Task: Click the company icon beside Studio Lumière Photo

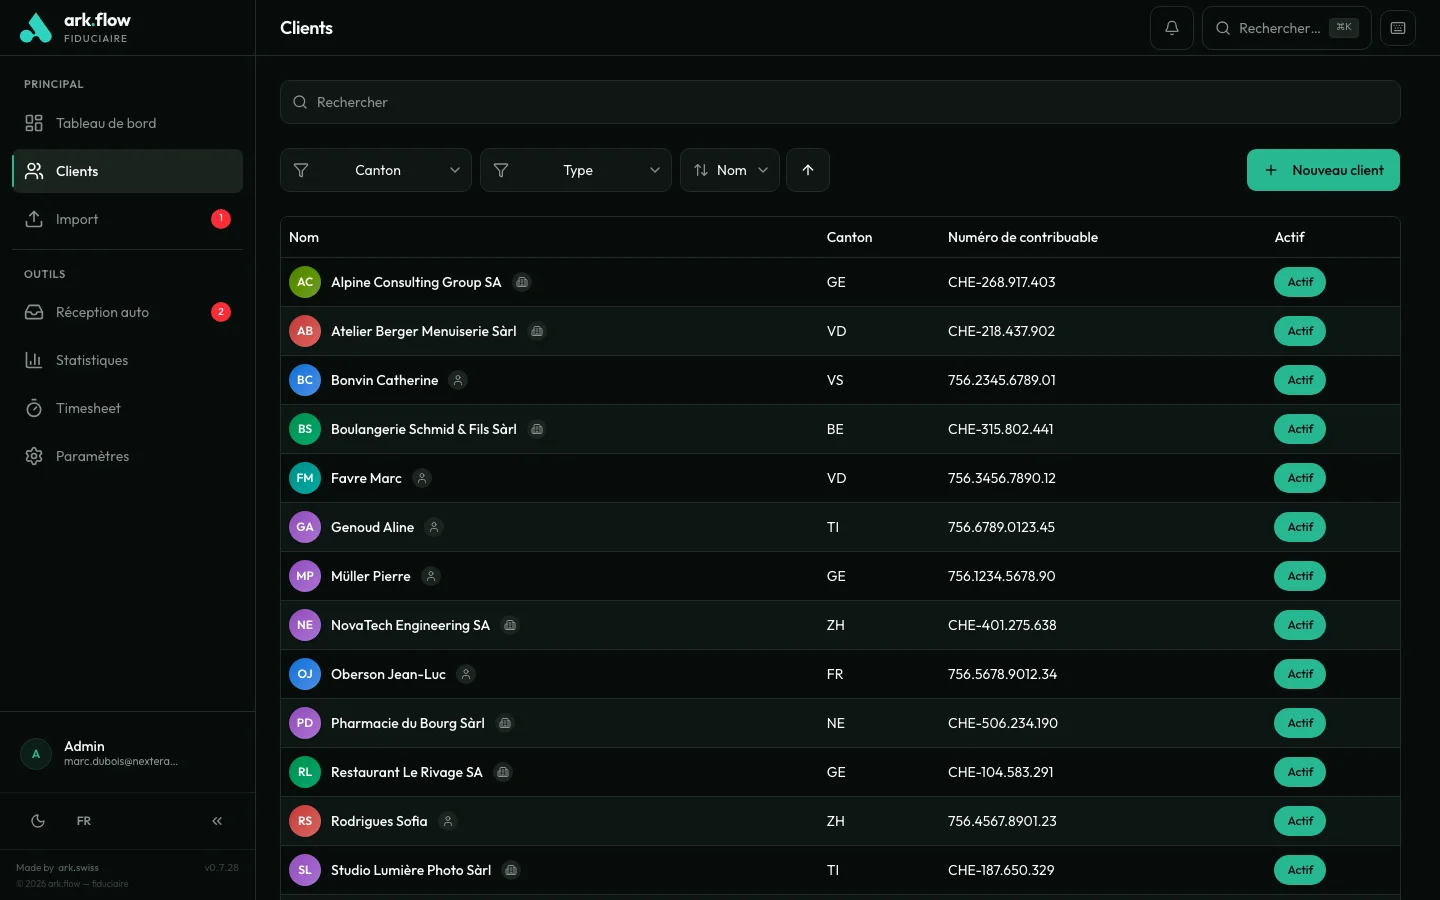Action: [x=511, y=870]
